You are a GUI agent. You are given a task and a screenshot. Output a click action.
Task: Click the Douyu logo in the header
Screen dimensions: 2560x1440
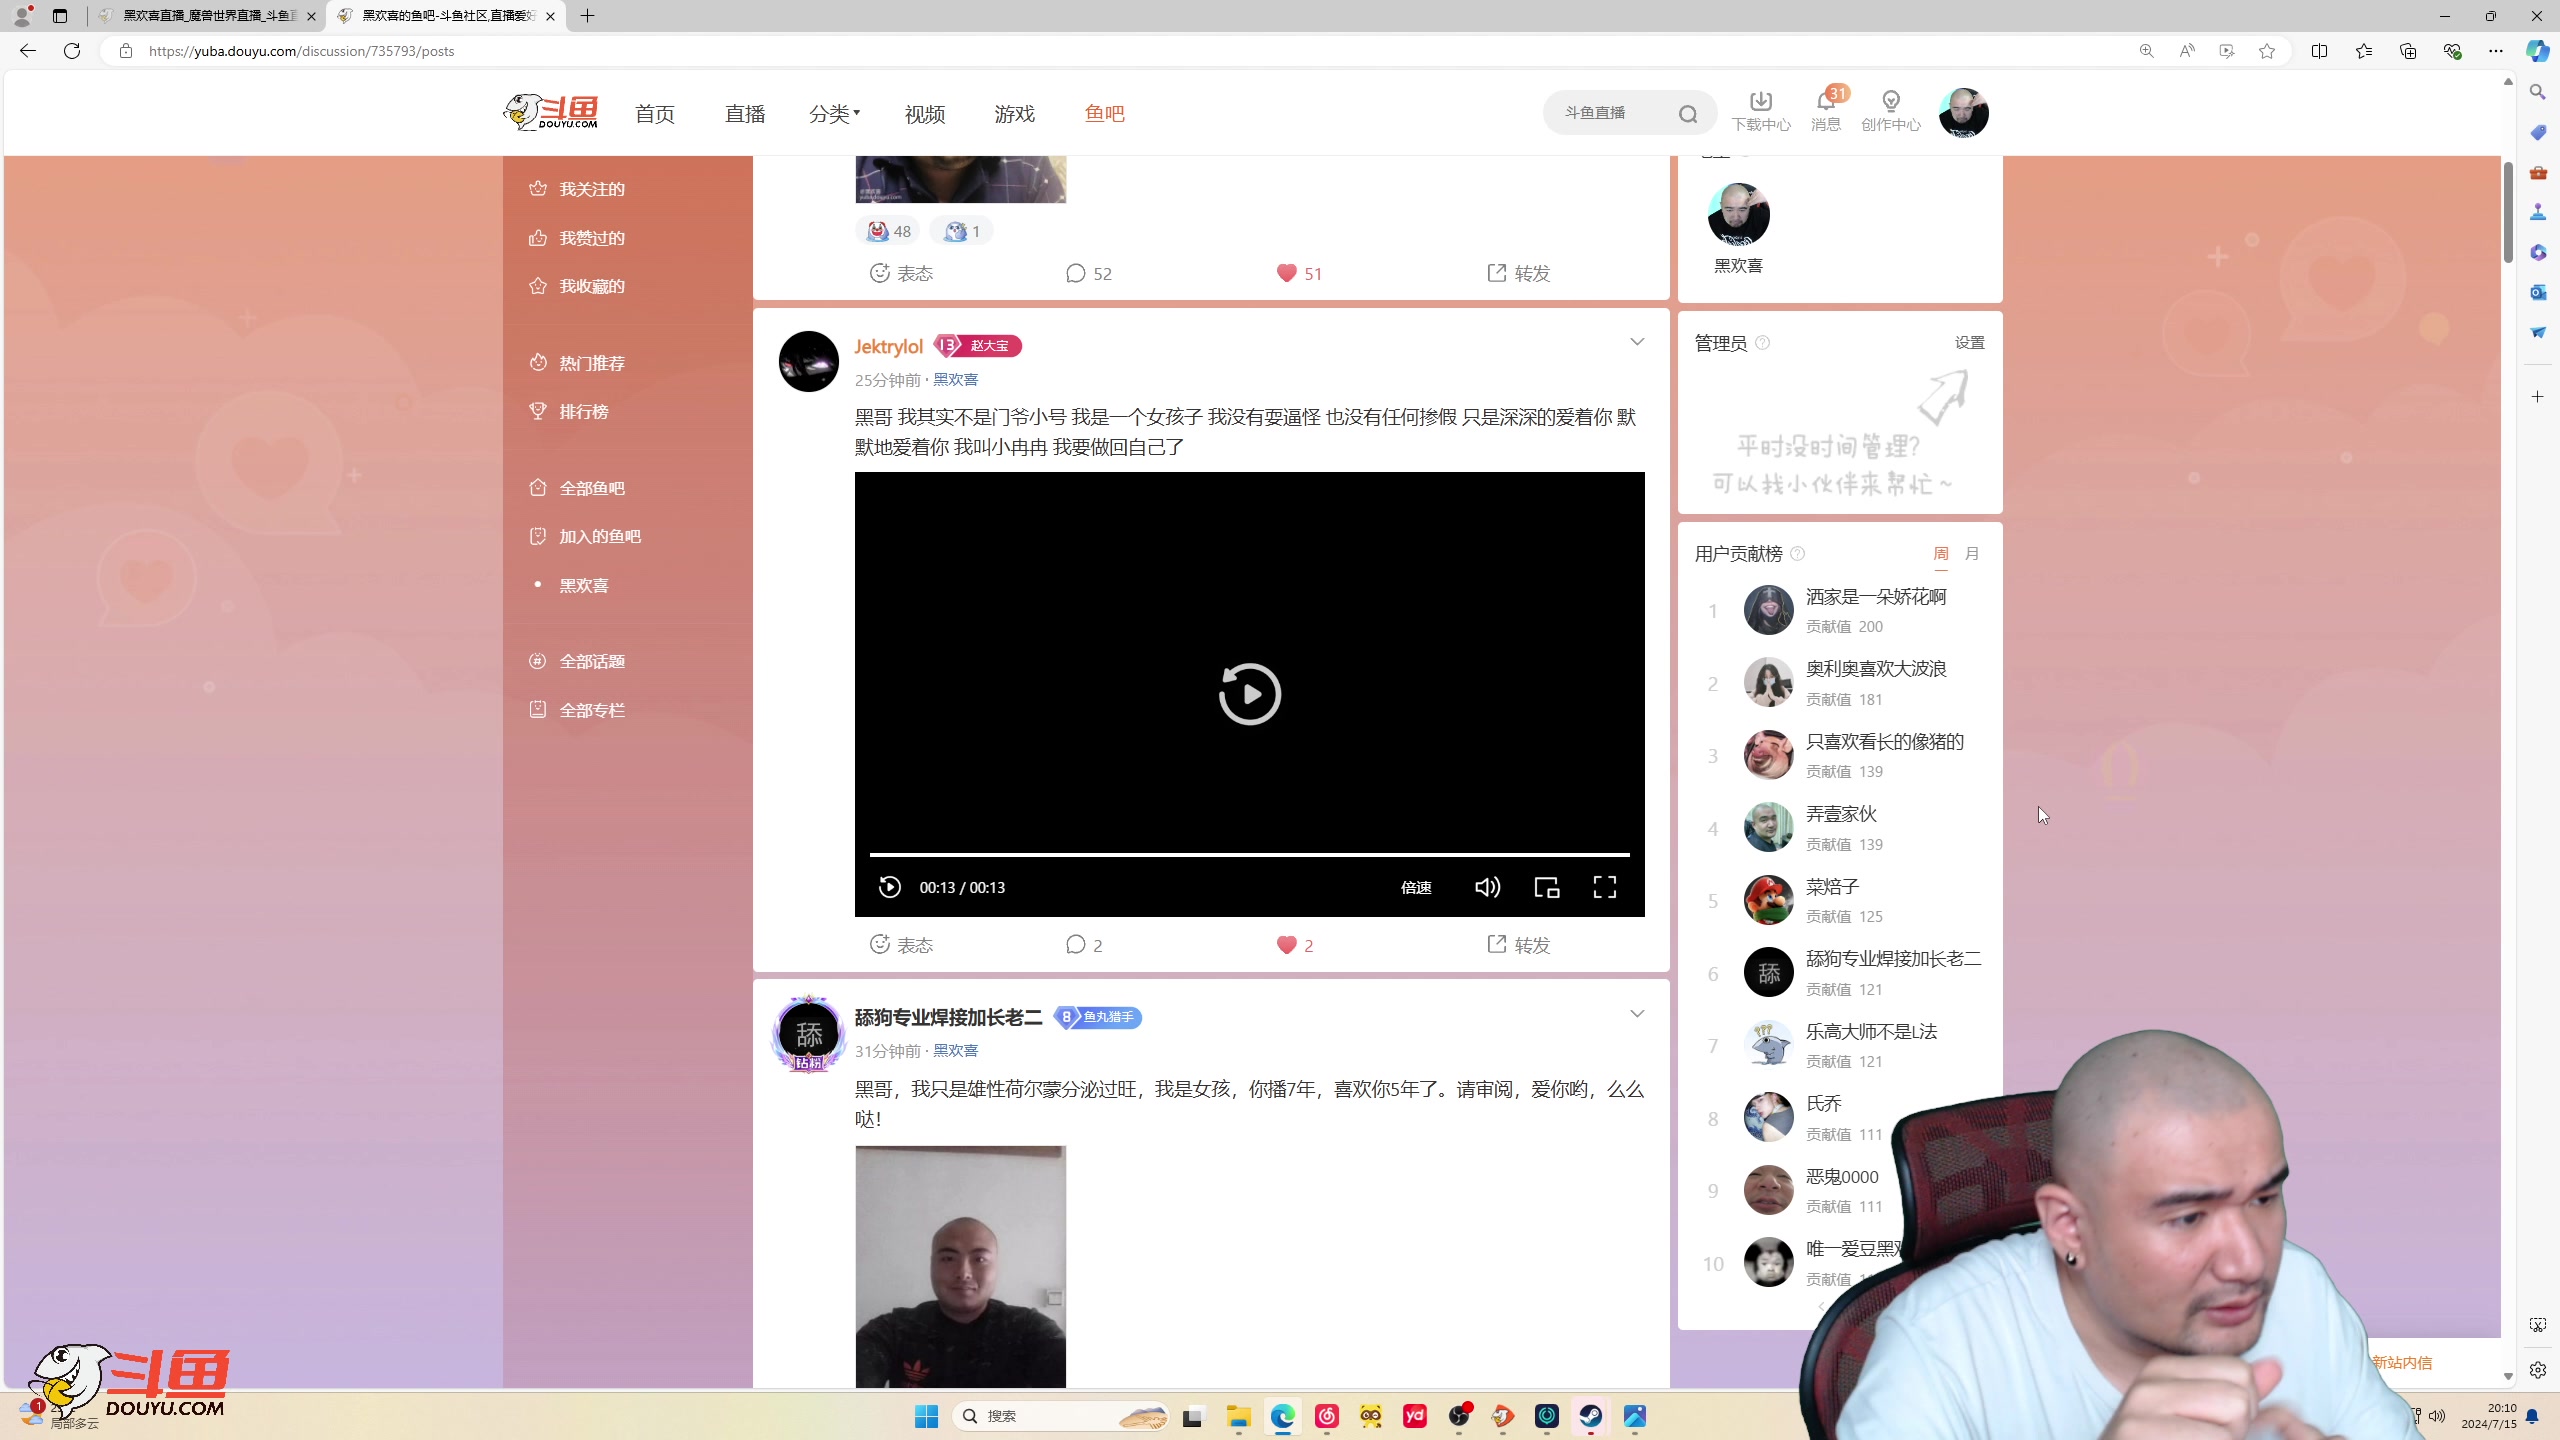pos(550,113)
